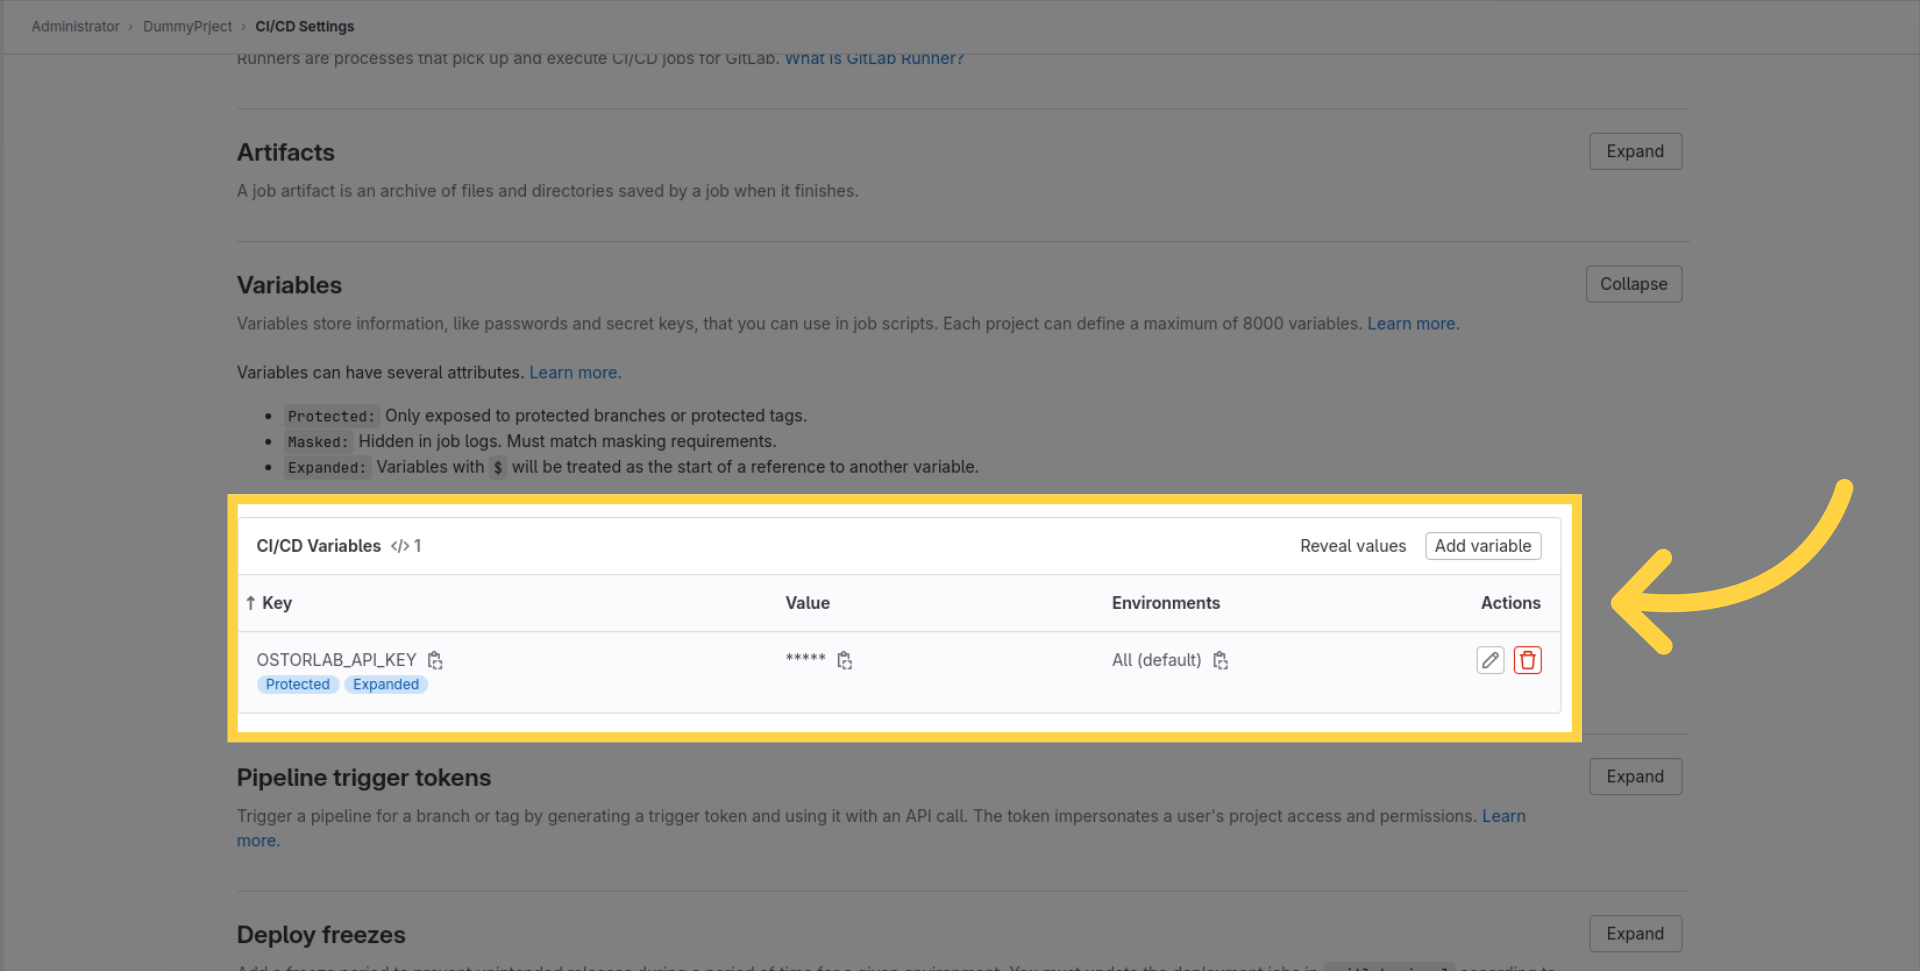Open Administrator breadcrumb link
The height and width of the screenshot is (971, 1920).
pyautogui.click(x=75, y=27)
